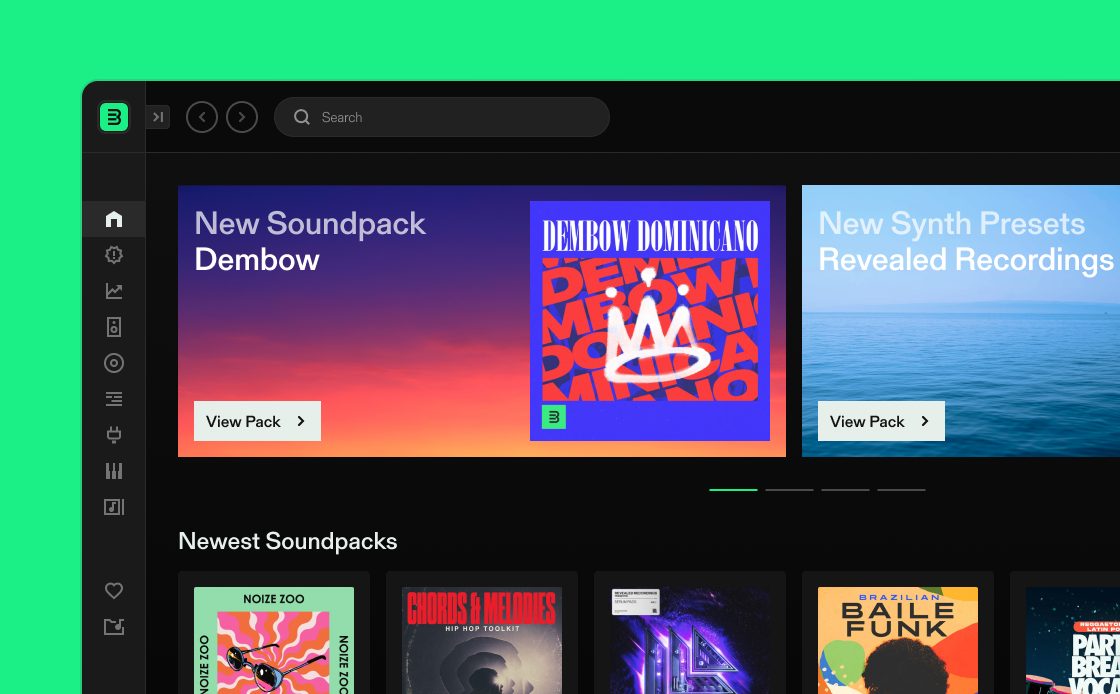Screen dimensions: 1120x694
Task: Open the new releases badge icon in sidebar
Action: click(x=114, y=255)
